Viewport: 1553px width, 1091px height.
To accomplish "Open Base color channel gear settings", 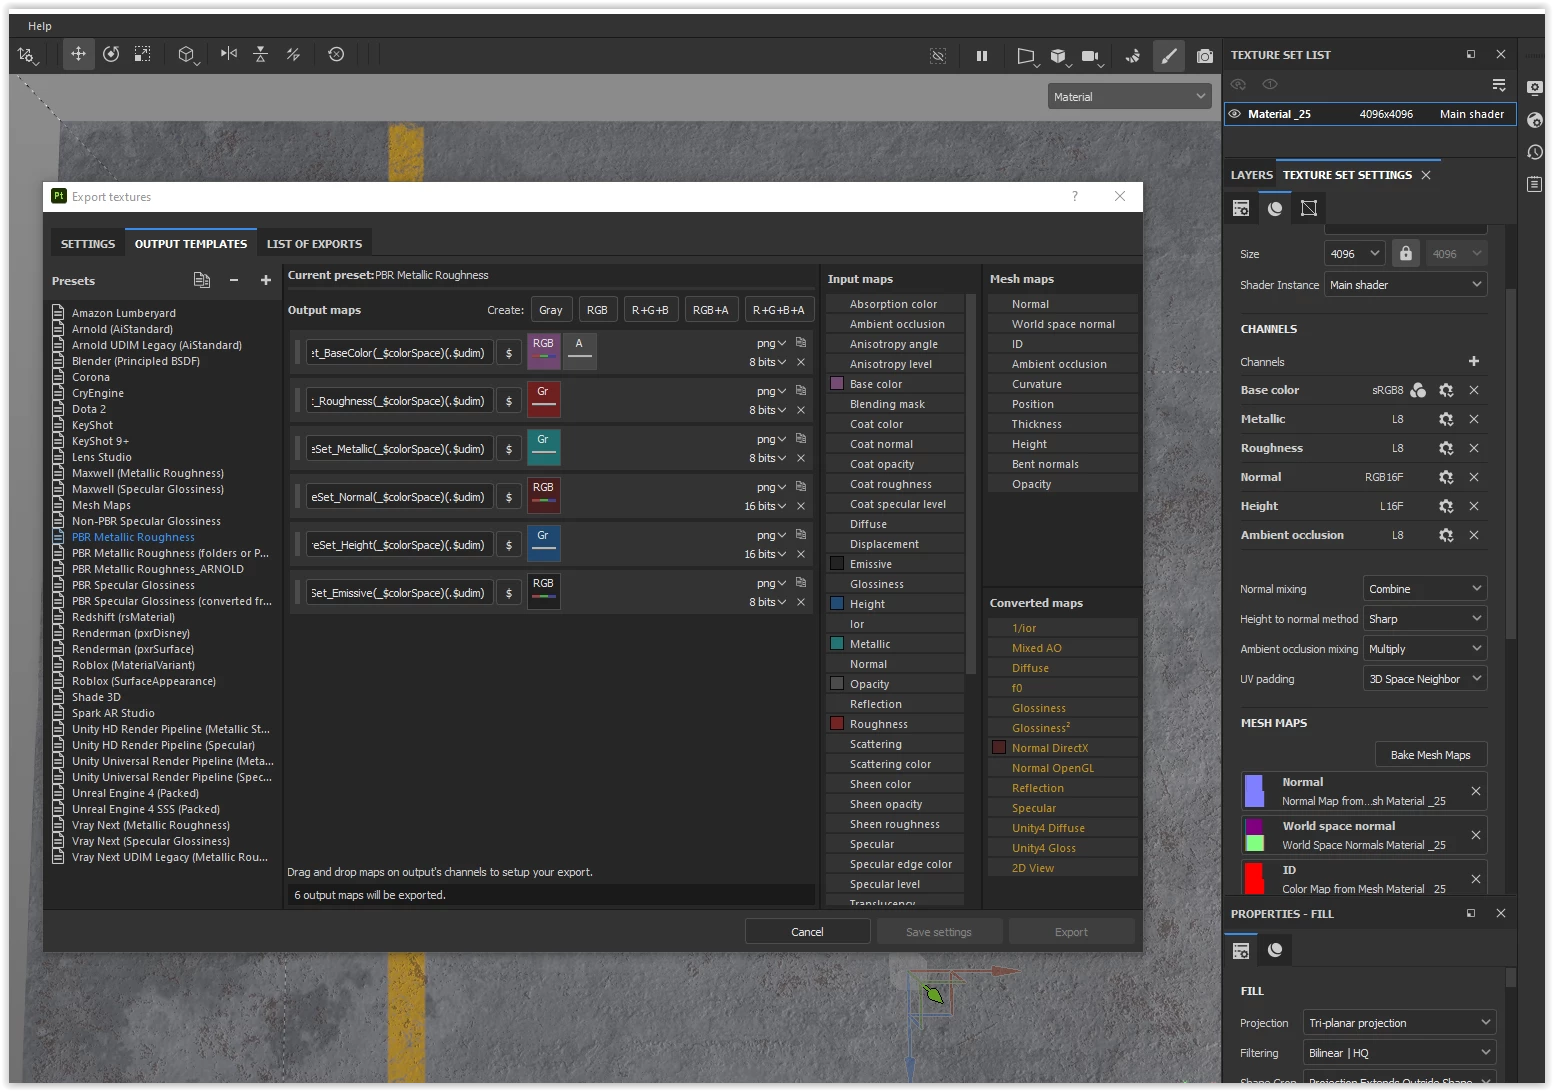I will 1446,390.
